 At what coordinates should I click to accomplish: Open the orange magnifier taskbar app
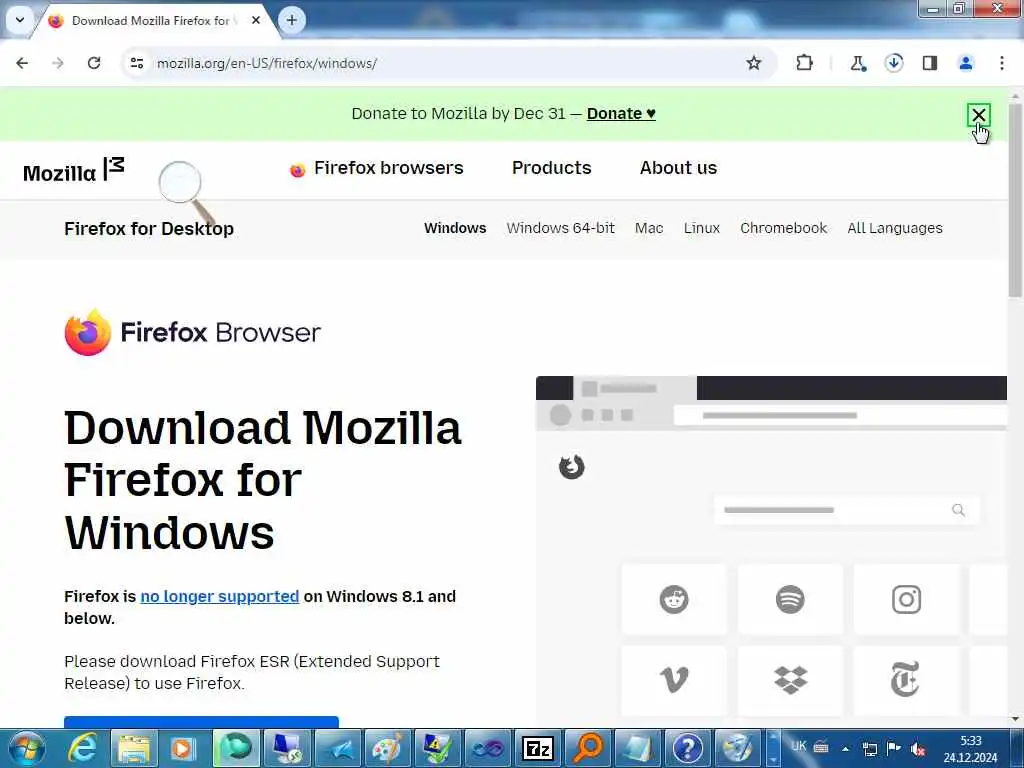(x=588, y=748)
